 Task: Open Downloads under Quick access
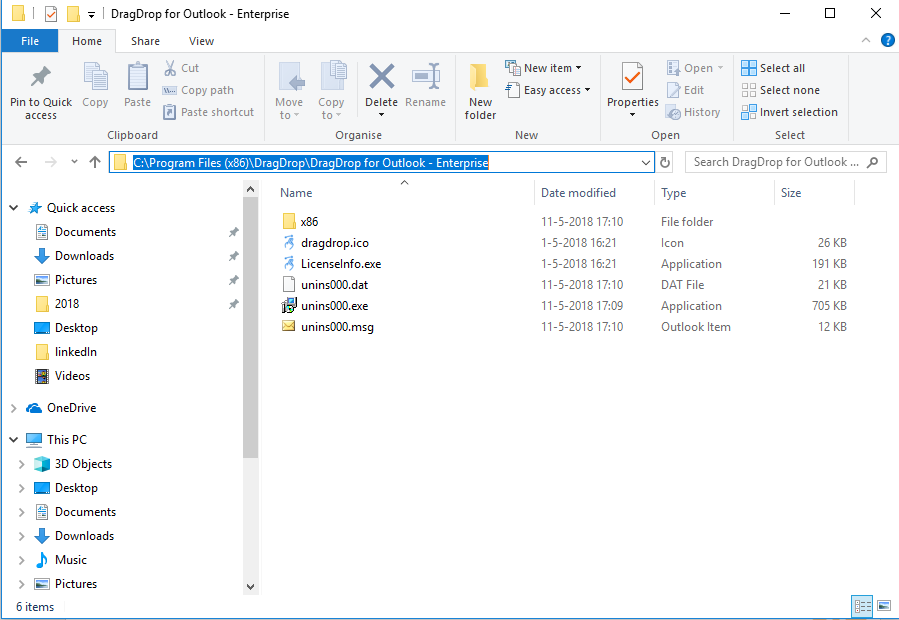pyautogui.click(x=84, y=256)
